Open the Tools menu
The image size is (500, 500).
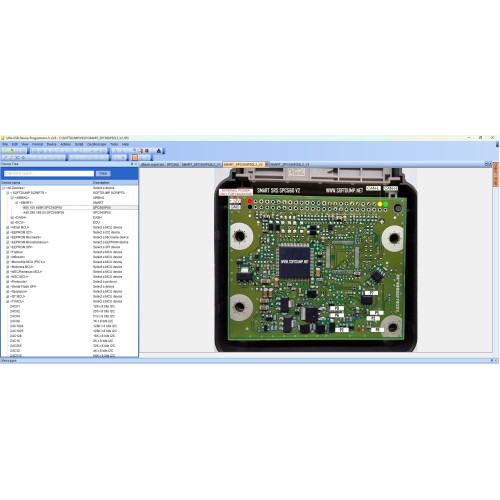(x=114, y=144)
